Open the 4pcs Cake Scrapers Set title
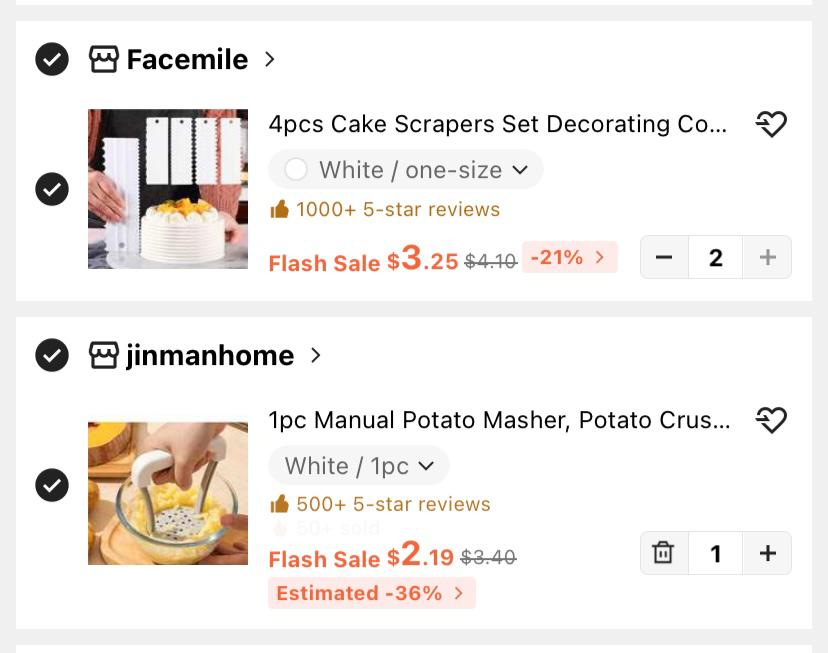 pos(497,124)
